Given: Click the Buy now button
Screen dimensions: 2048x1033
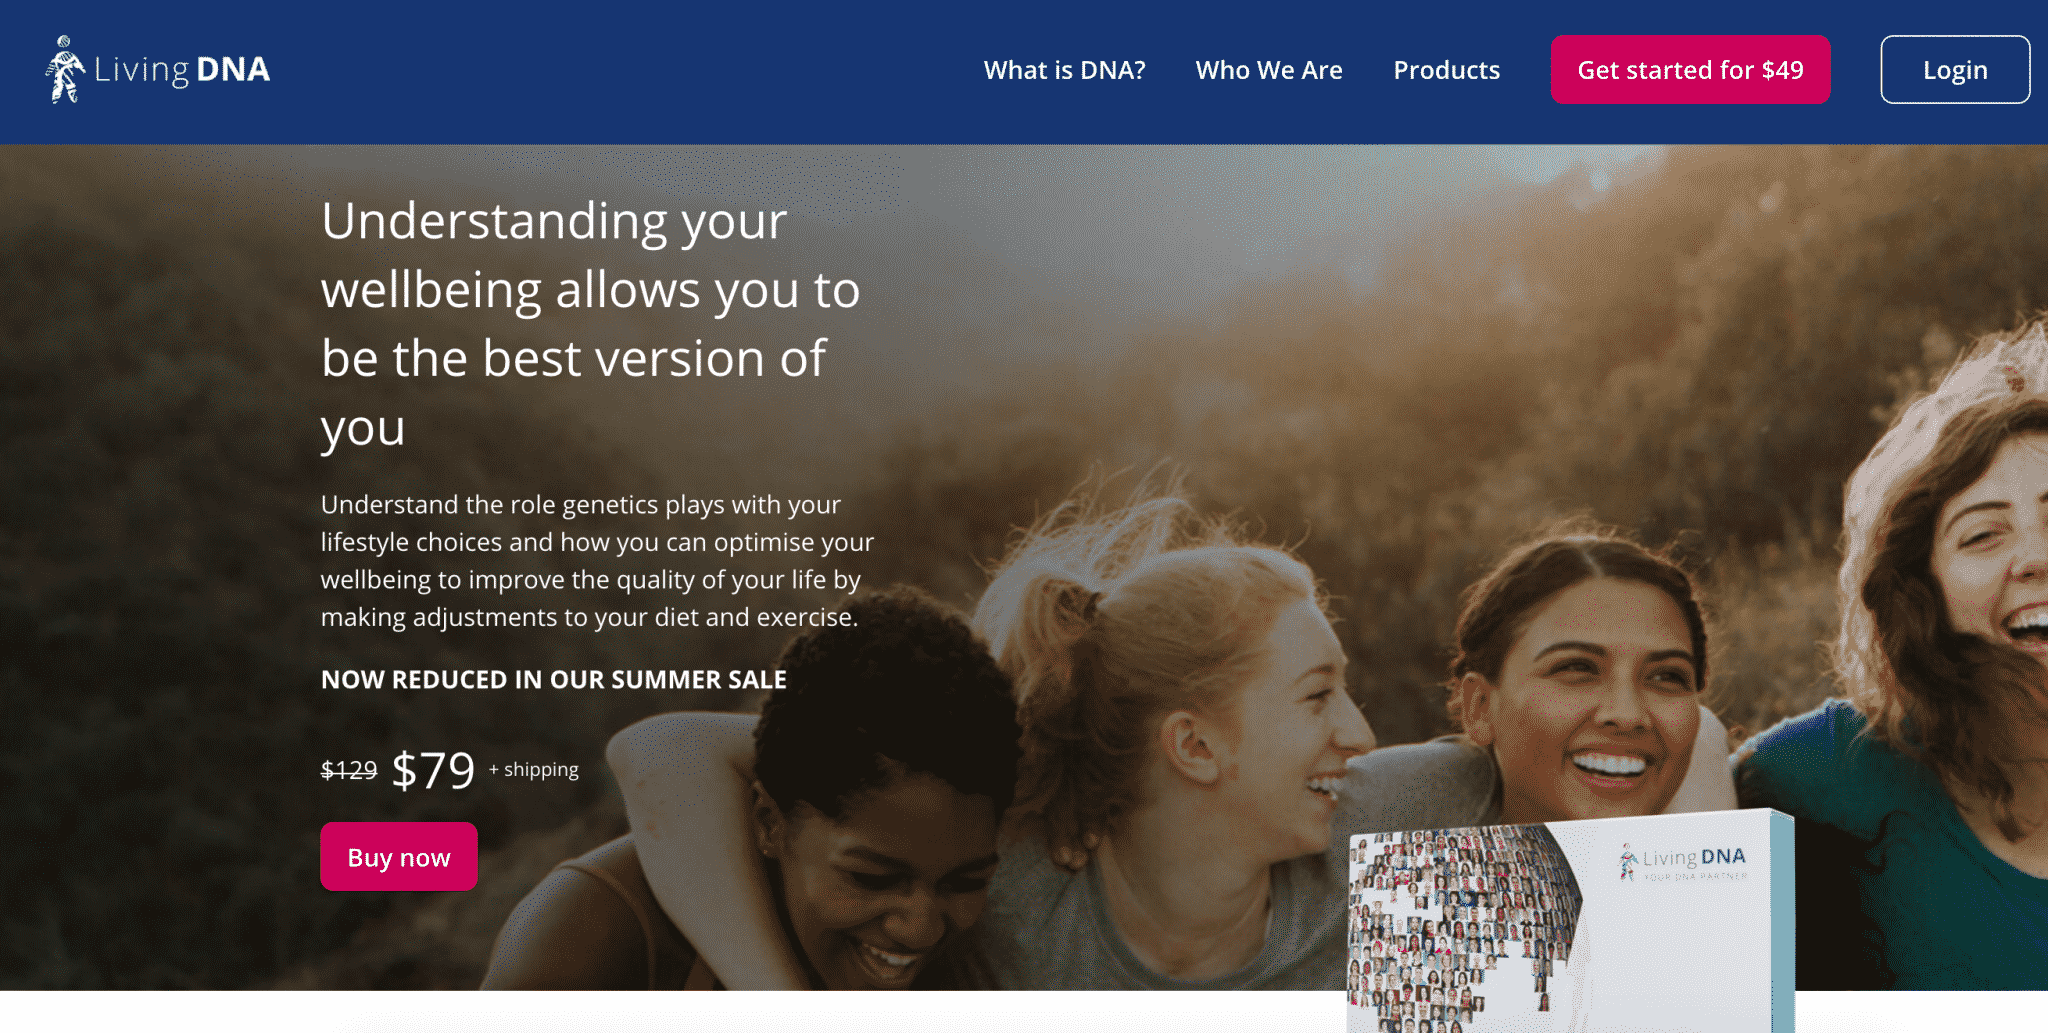Looking at the screenshot, I should point(399,857).
